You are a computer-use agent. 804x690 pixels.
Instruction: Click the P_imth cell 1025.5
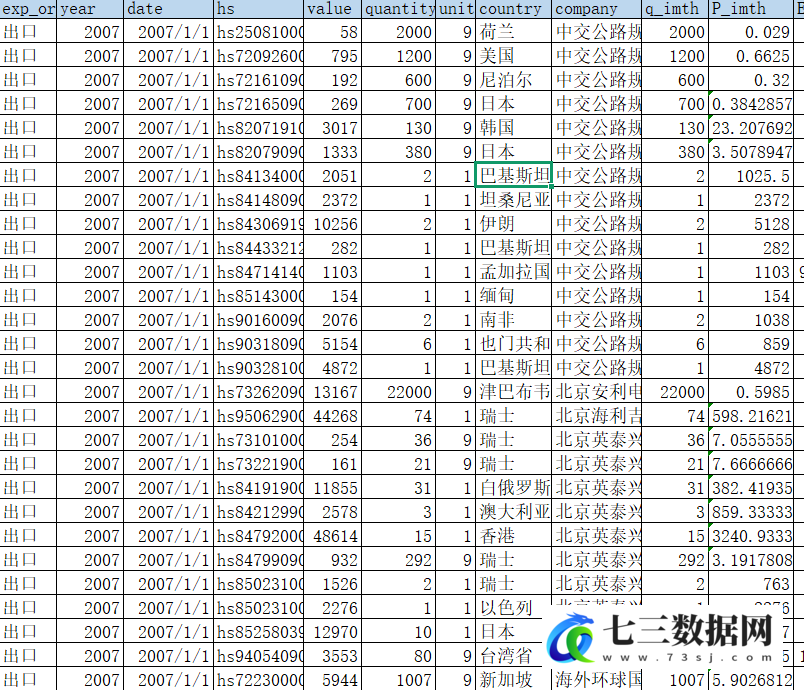(751, 176)
